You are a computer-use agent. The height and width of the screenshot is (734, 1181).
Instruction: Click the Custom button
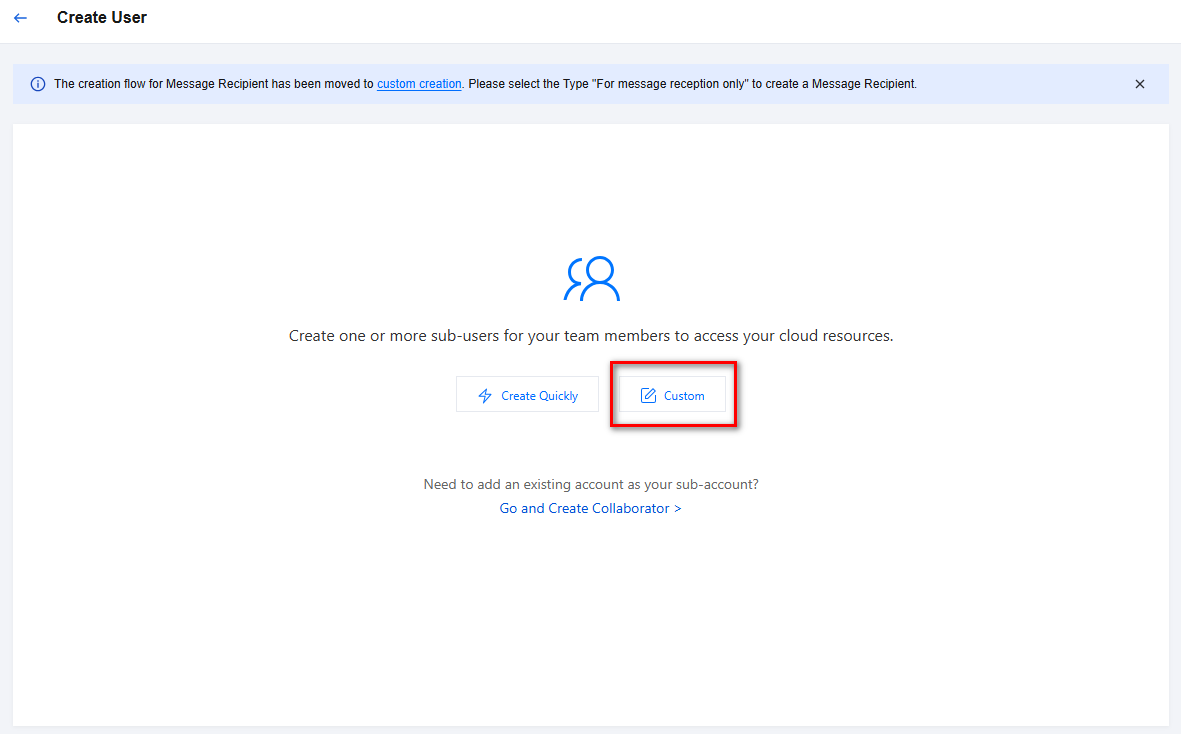[673, 395]
